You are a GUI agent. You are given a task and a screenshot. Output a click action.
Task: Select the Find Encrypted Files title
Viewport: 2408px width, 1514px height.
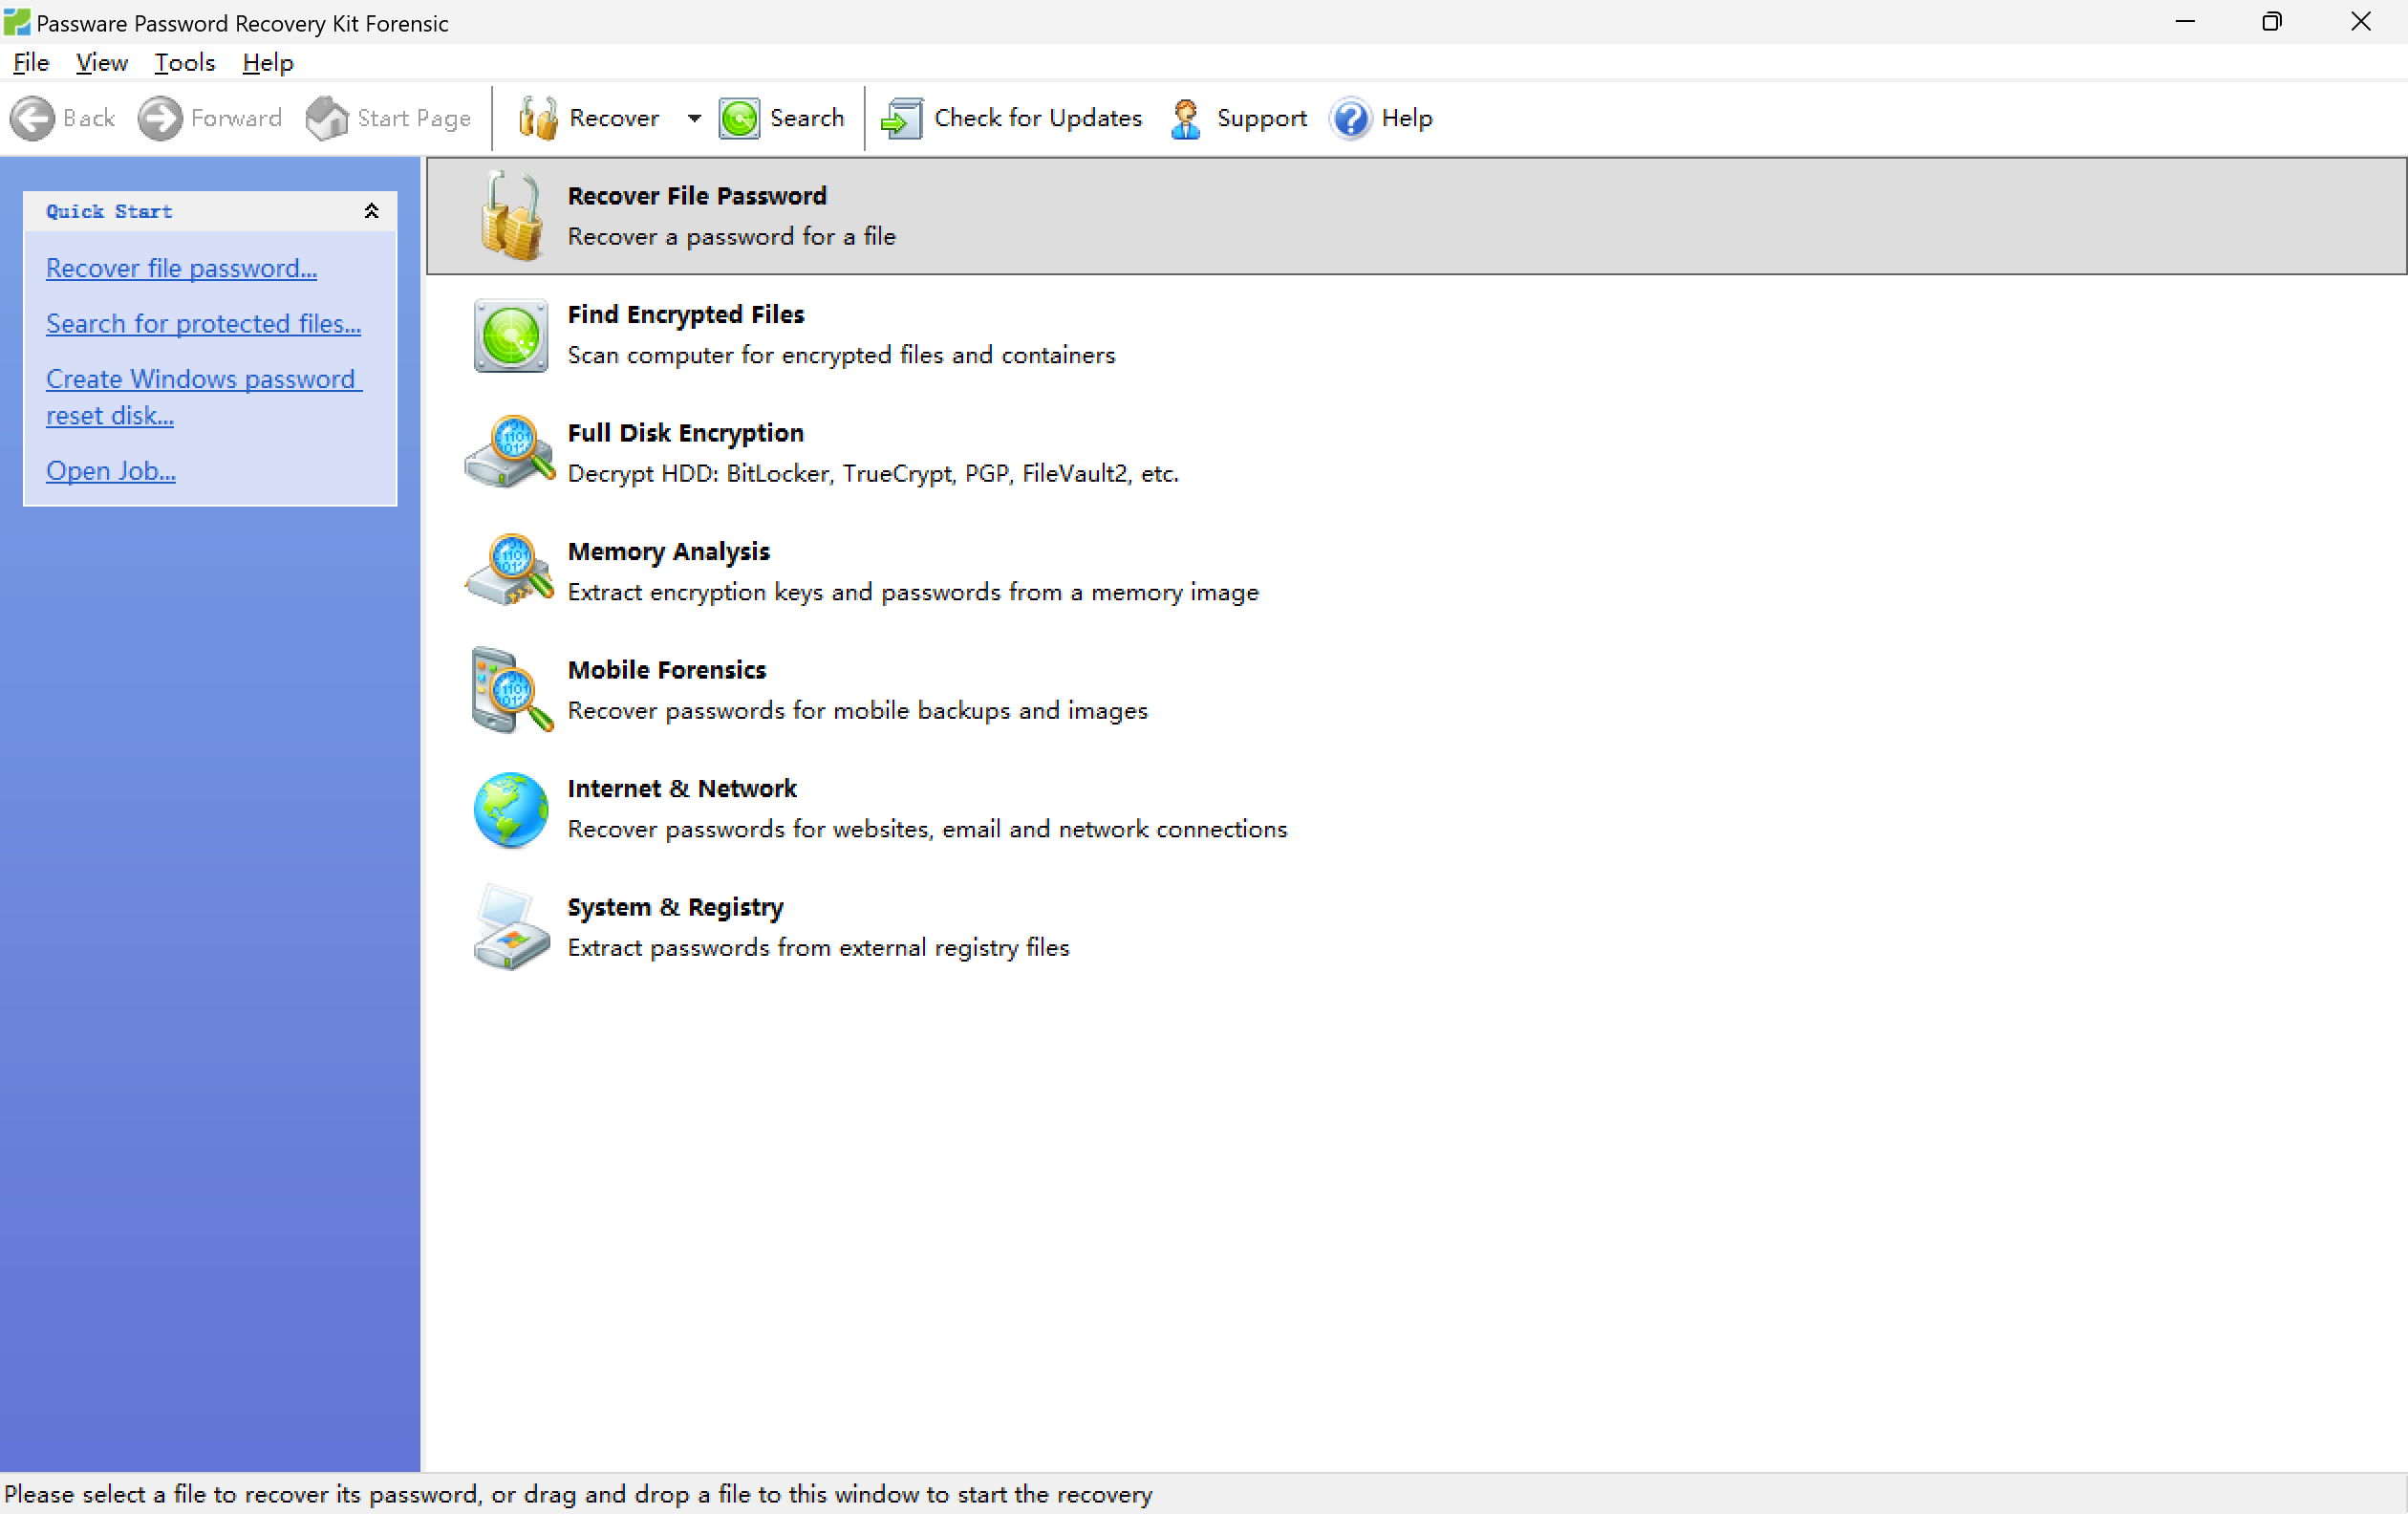click(686, 314)
